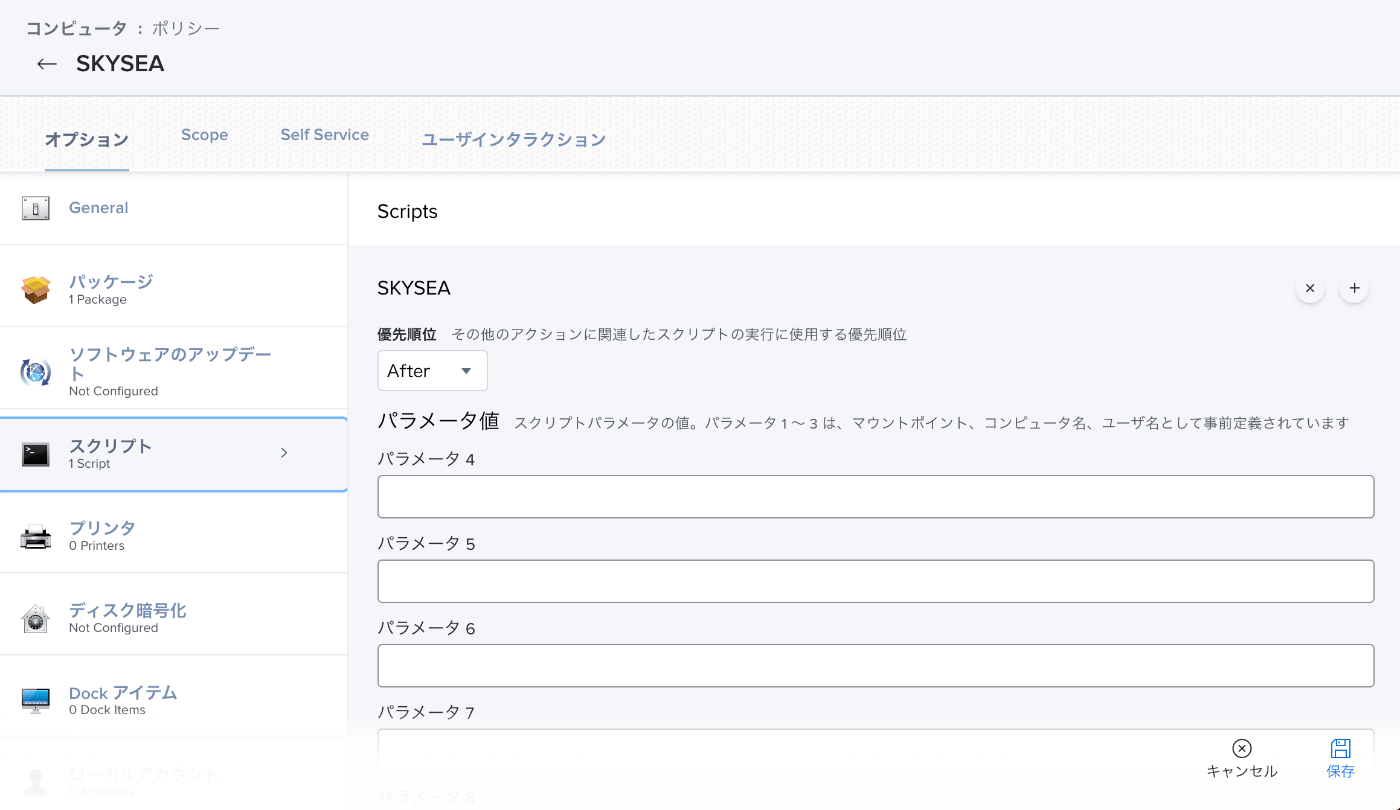Click the disk encryption vault icon

coord(35,619)
